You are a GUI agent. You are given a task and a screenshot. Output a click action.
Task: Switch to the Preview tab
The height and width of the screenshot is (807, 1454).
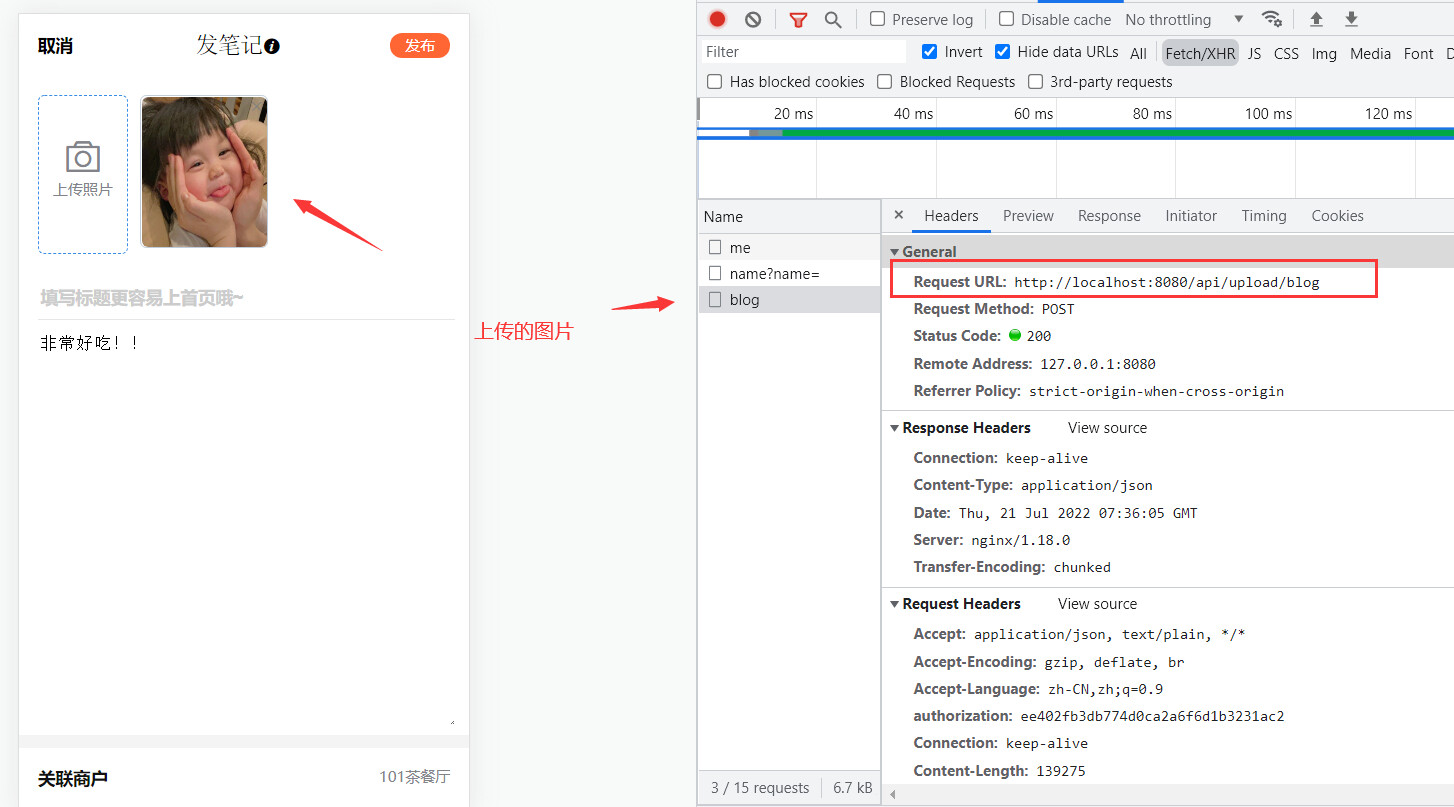tap(1028, 216)
